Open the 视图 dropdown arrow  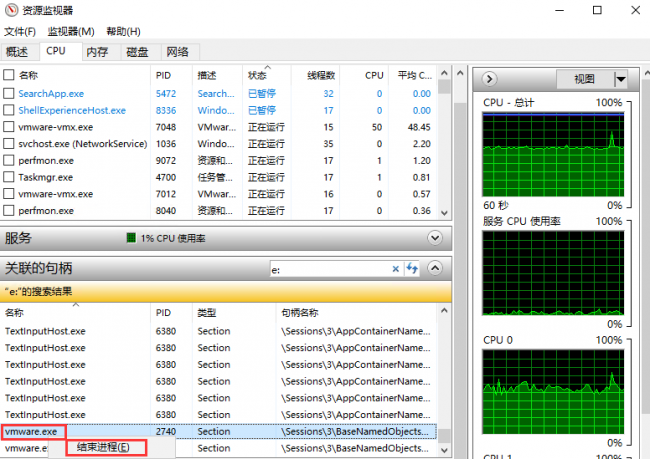tap(621, 79)
